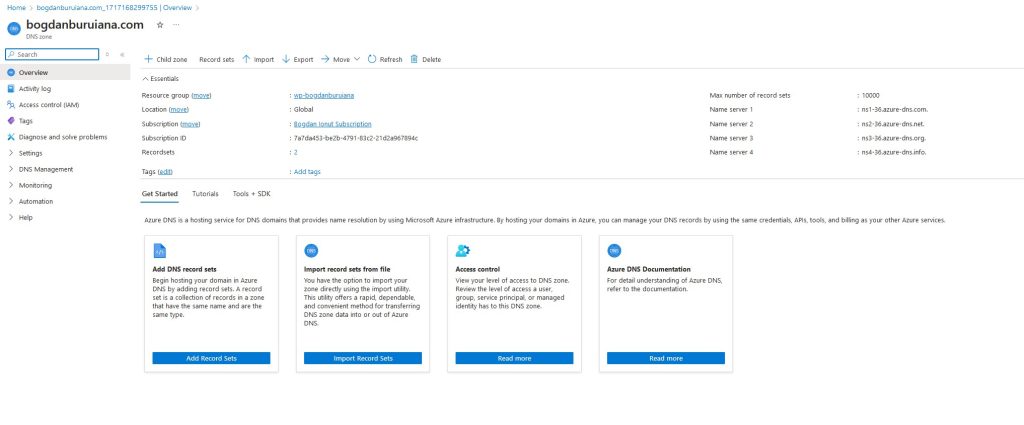1024x425 pixels.
Task: Click the plus icon for Child zone
Action: 148,59
